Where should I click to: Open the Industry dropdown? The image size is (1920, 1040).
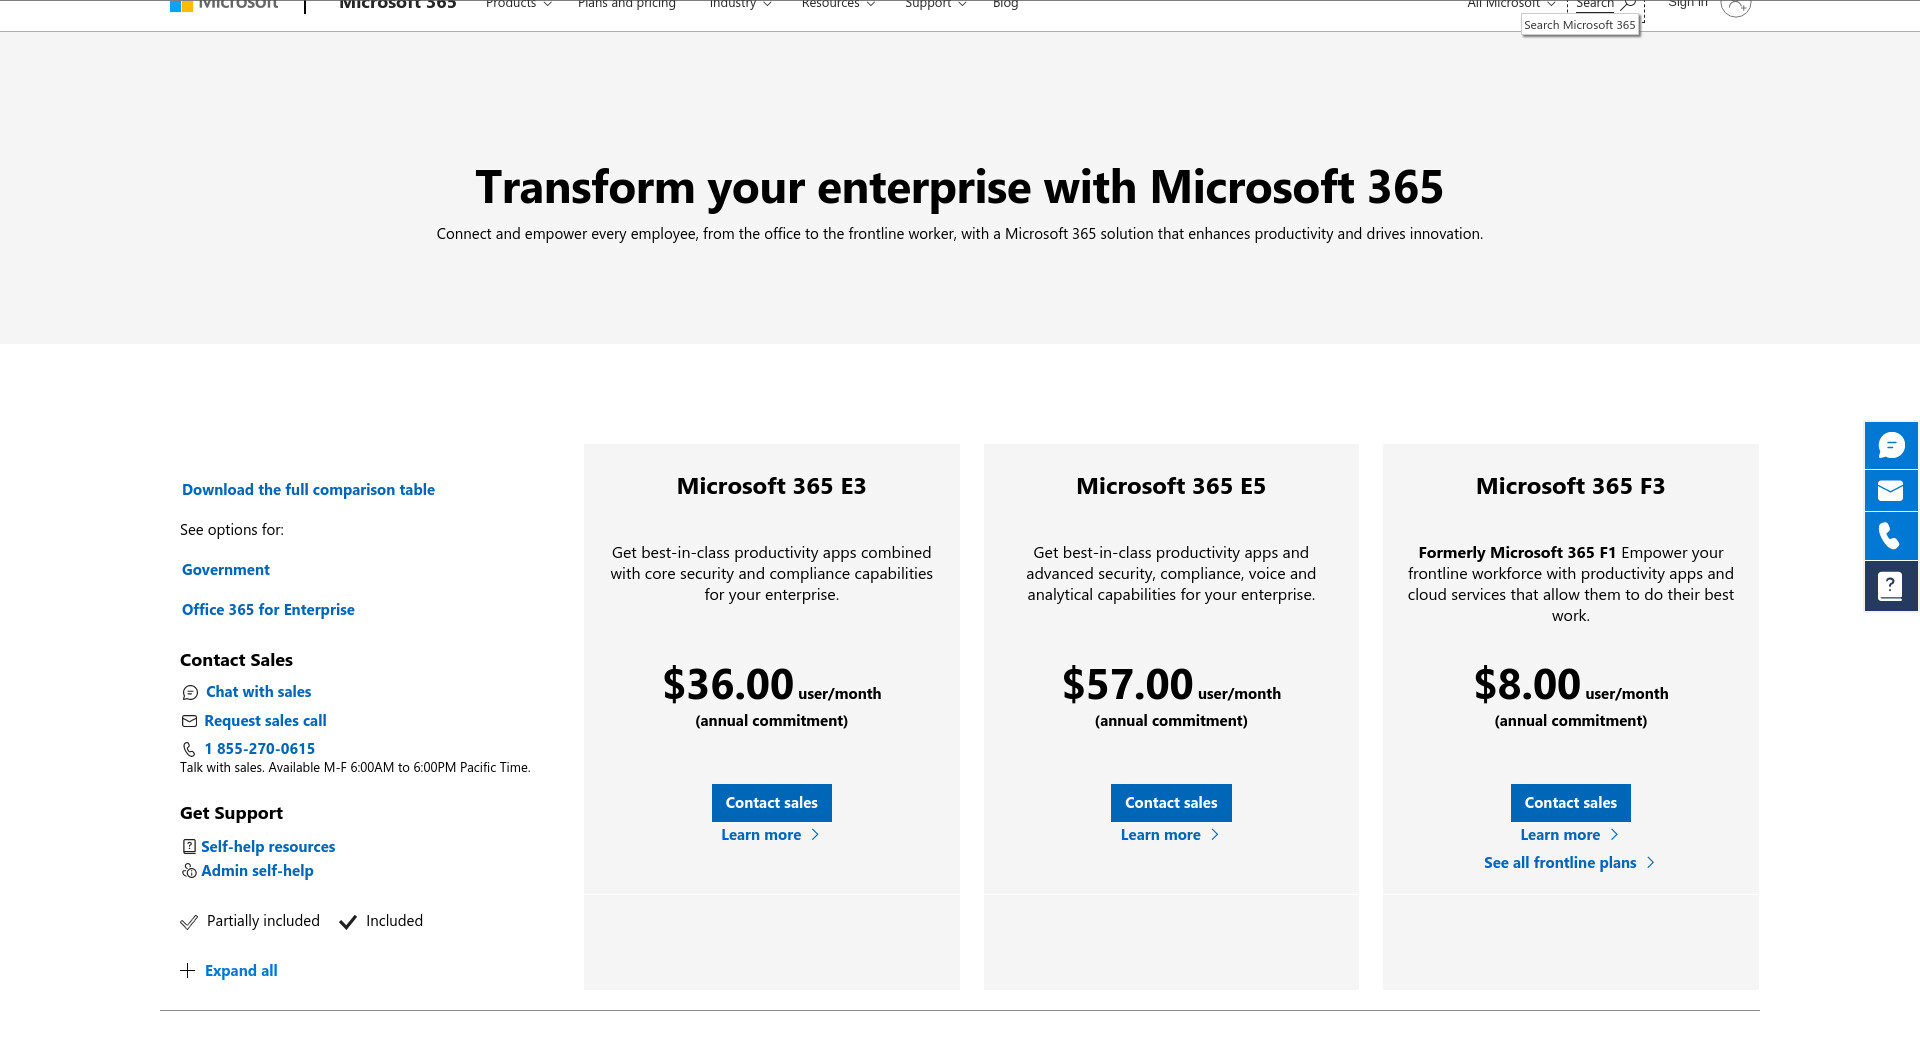pos(740,5)
